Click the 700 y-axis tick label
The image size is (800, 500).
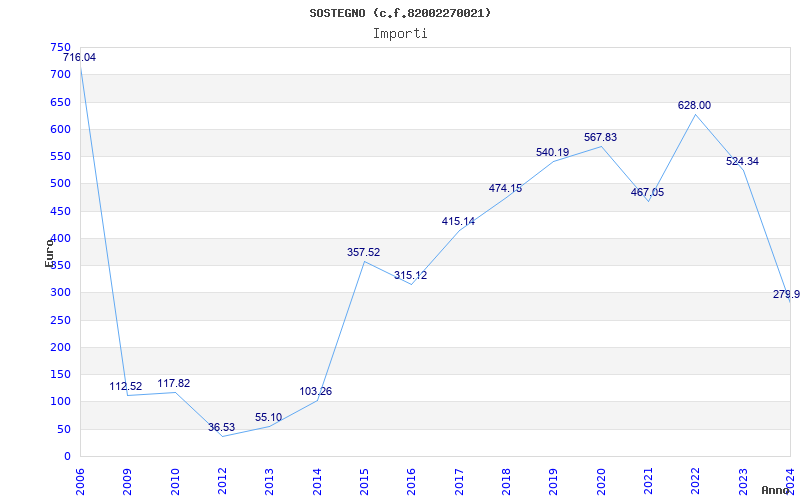pyautogui.click(x=61, y=74)
